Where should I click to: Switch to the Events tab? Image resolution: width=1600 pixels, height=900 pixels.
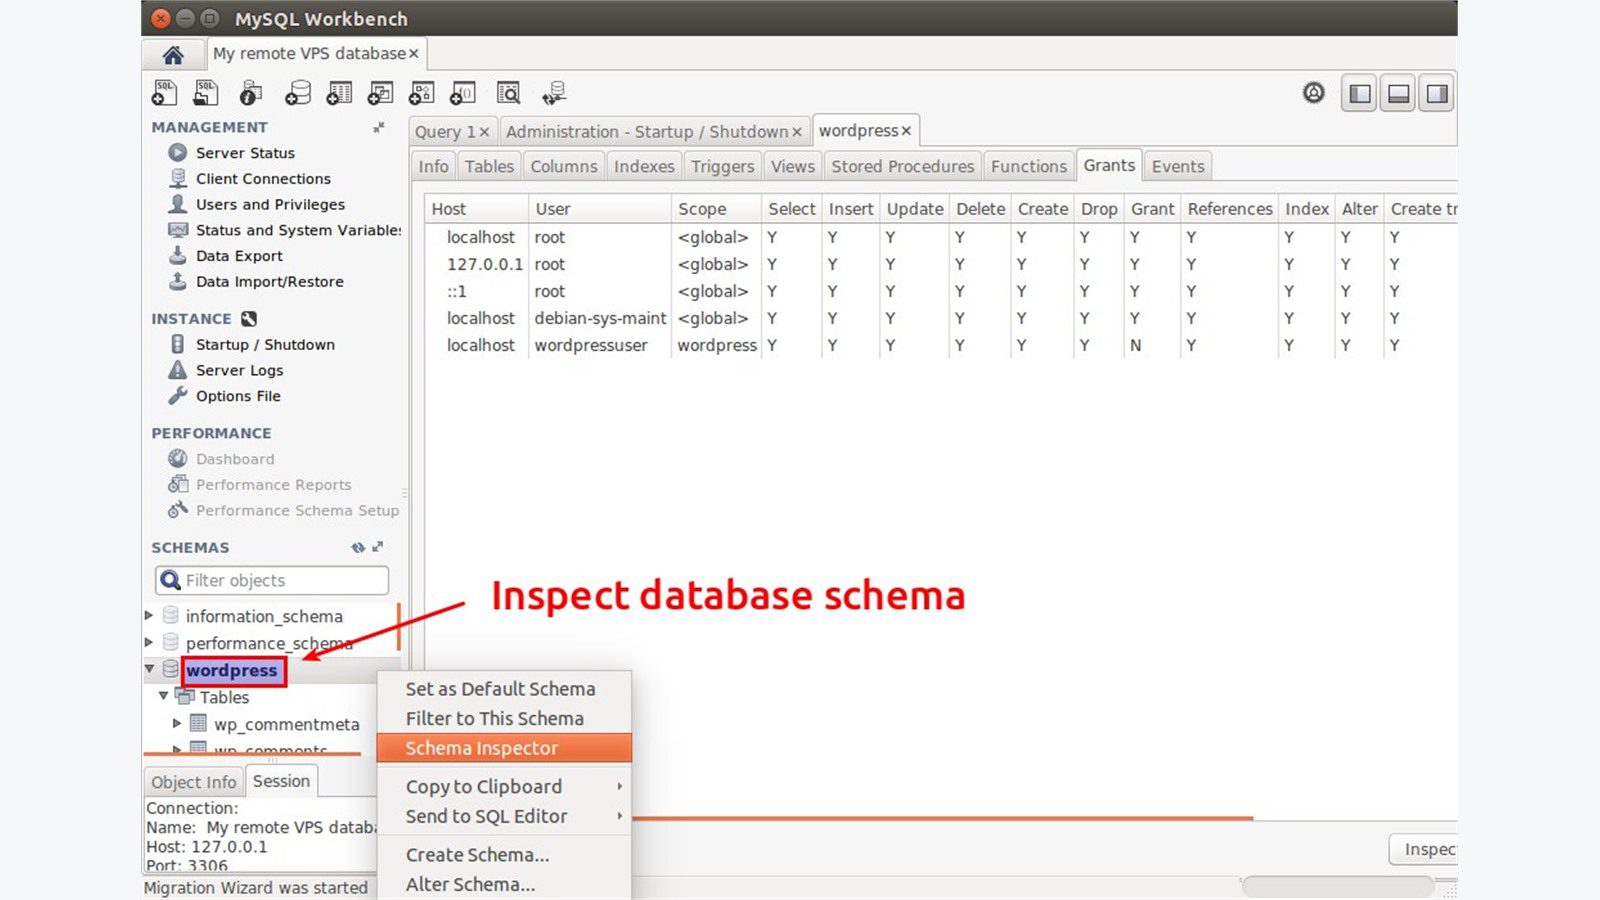1178,166
